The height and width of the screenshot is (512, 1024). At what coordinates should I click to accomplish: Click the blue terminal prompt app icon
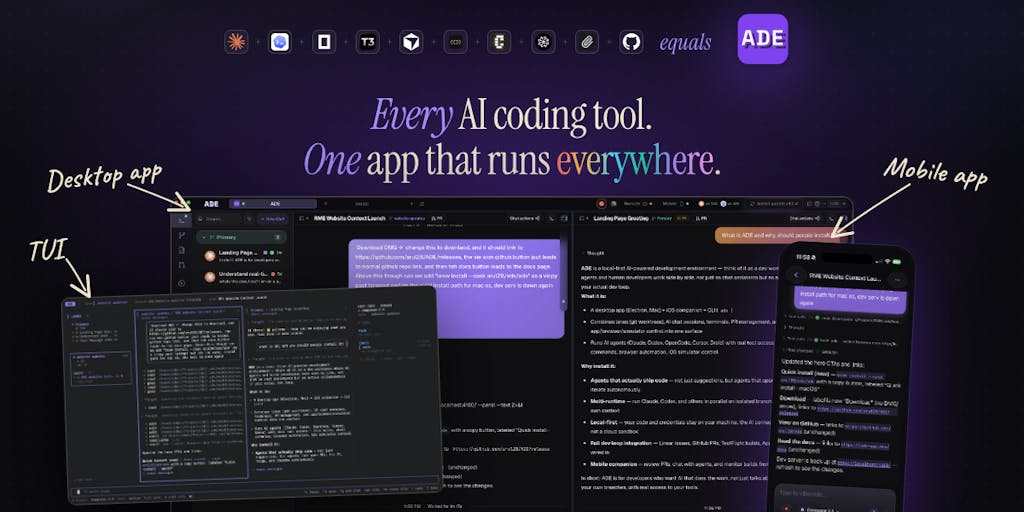pos(280,42)
